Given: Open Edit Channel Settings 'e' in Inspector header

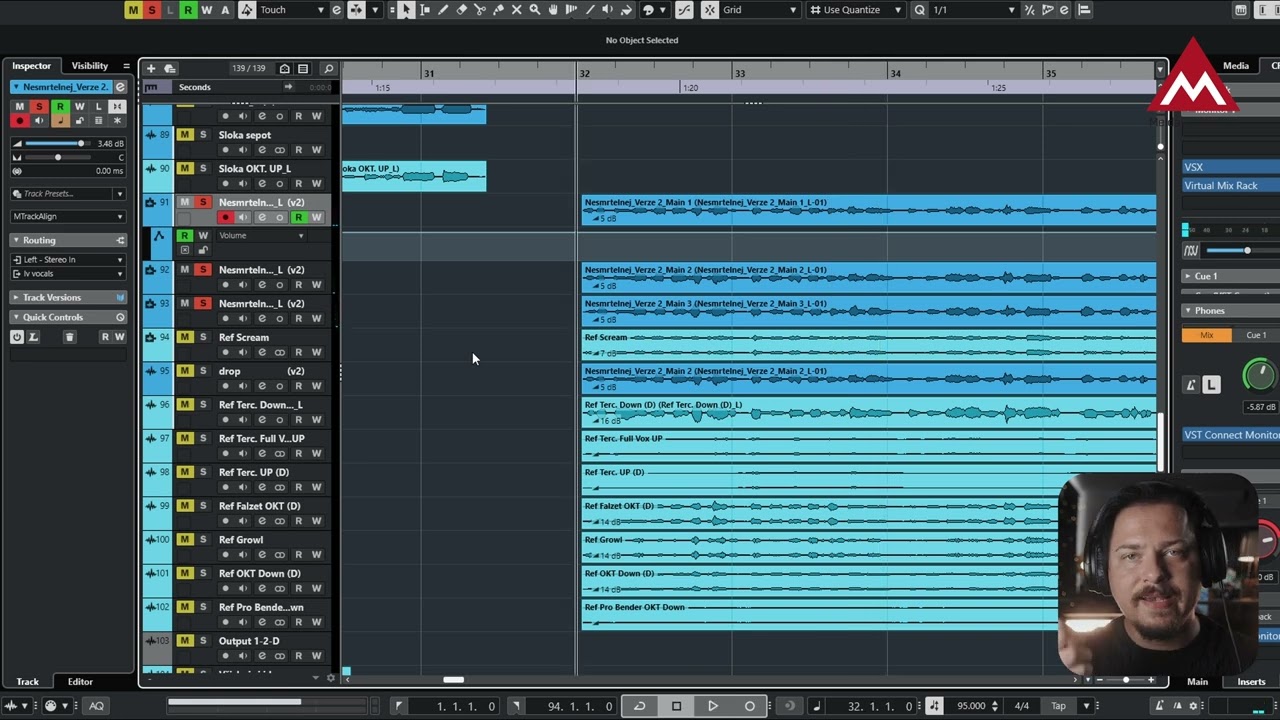Looking at the screenshot, I should pyautogui.click(x=120, y=87).
